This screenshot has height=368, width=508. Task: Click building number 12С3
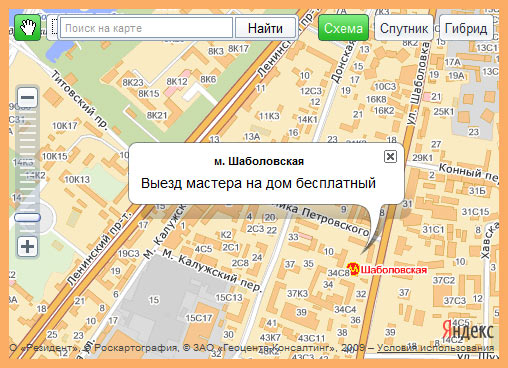tap(311, 91)
